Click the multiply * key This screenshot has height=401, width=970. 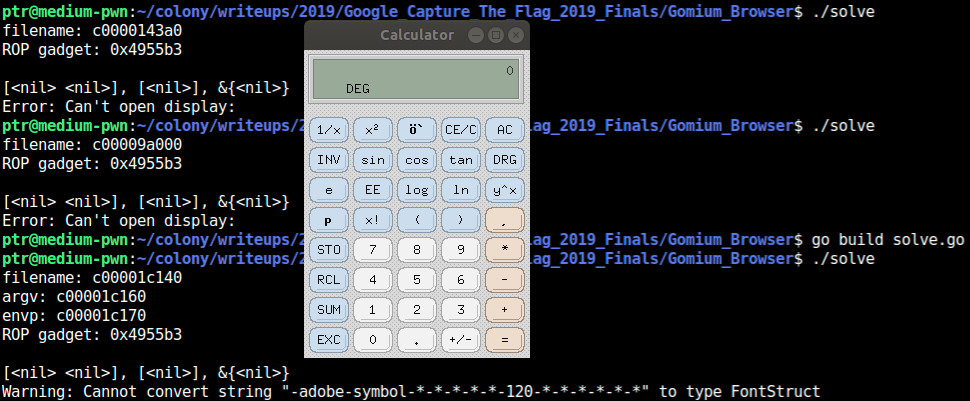point(505,249)
